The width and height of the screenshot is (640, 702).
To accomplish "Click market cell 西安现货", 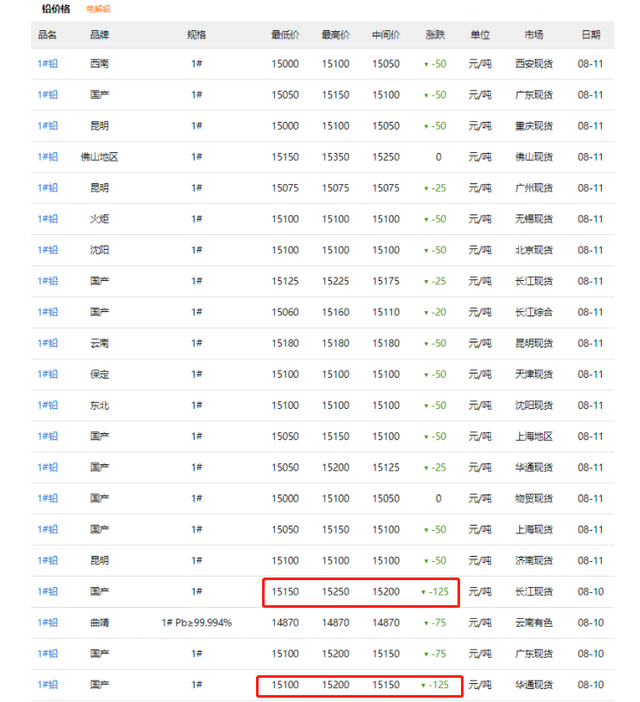I will [x=534, y=64].
